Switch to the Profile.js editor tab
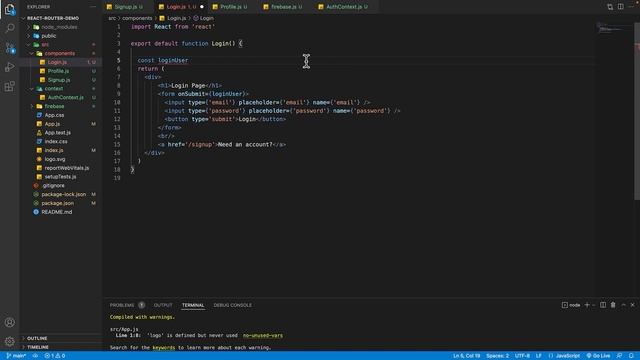This screenshot has width=640, height=360. coord(233,7)
